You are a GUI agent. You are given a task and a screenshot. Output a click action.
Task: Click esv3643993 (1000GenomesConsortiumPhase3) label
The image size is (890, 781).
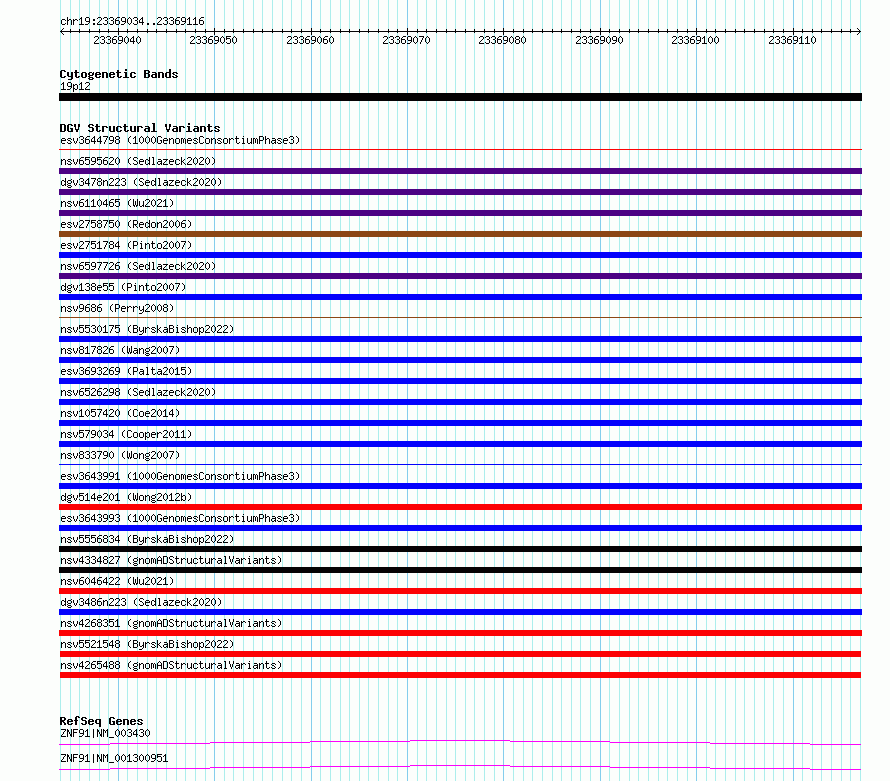(180, 518)
